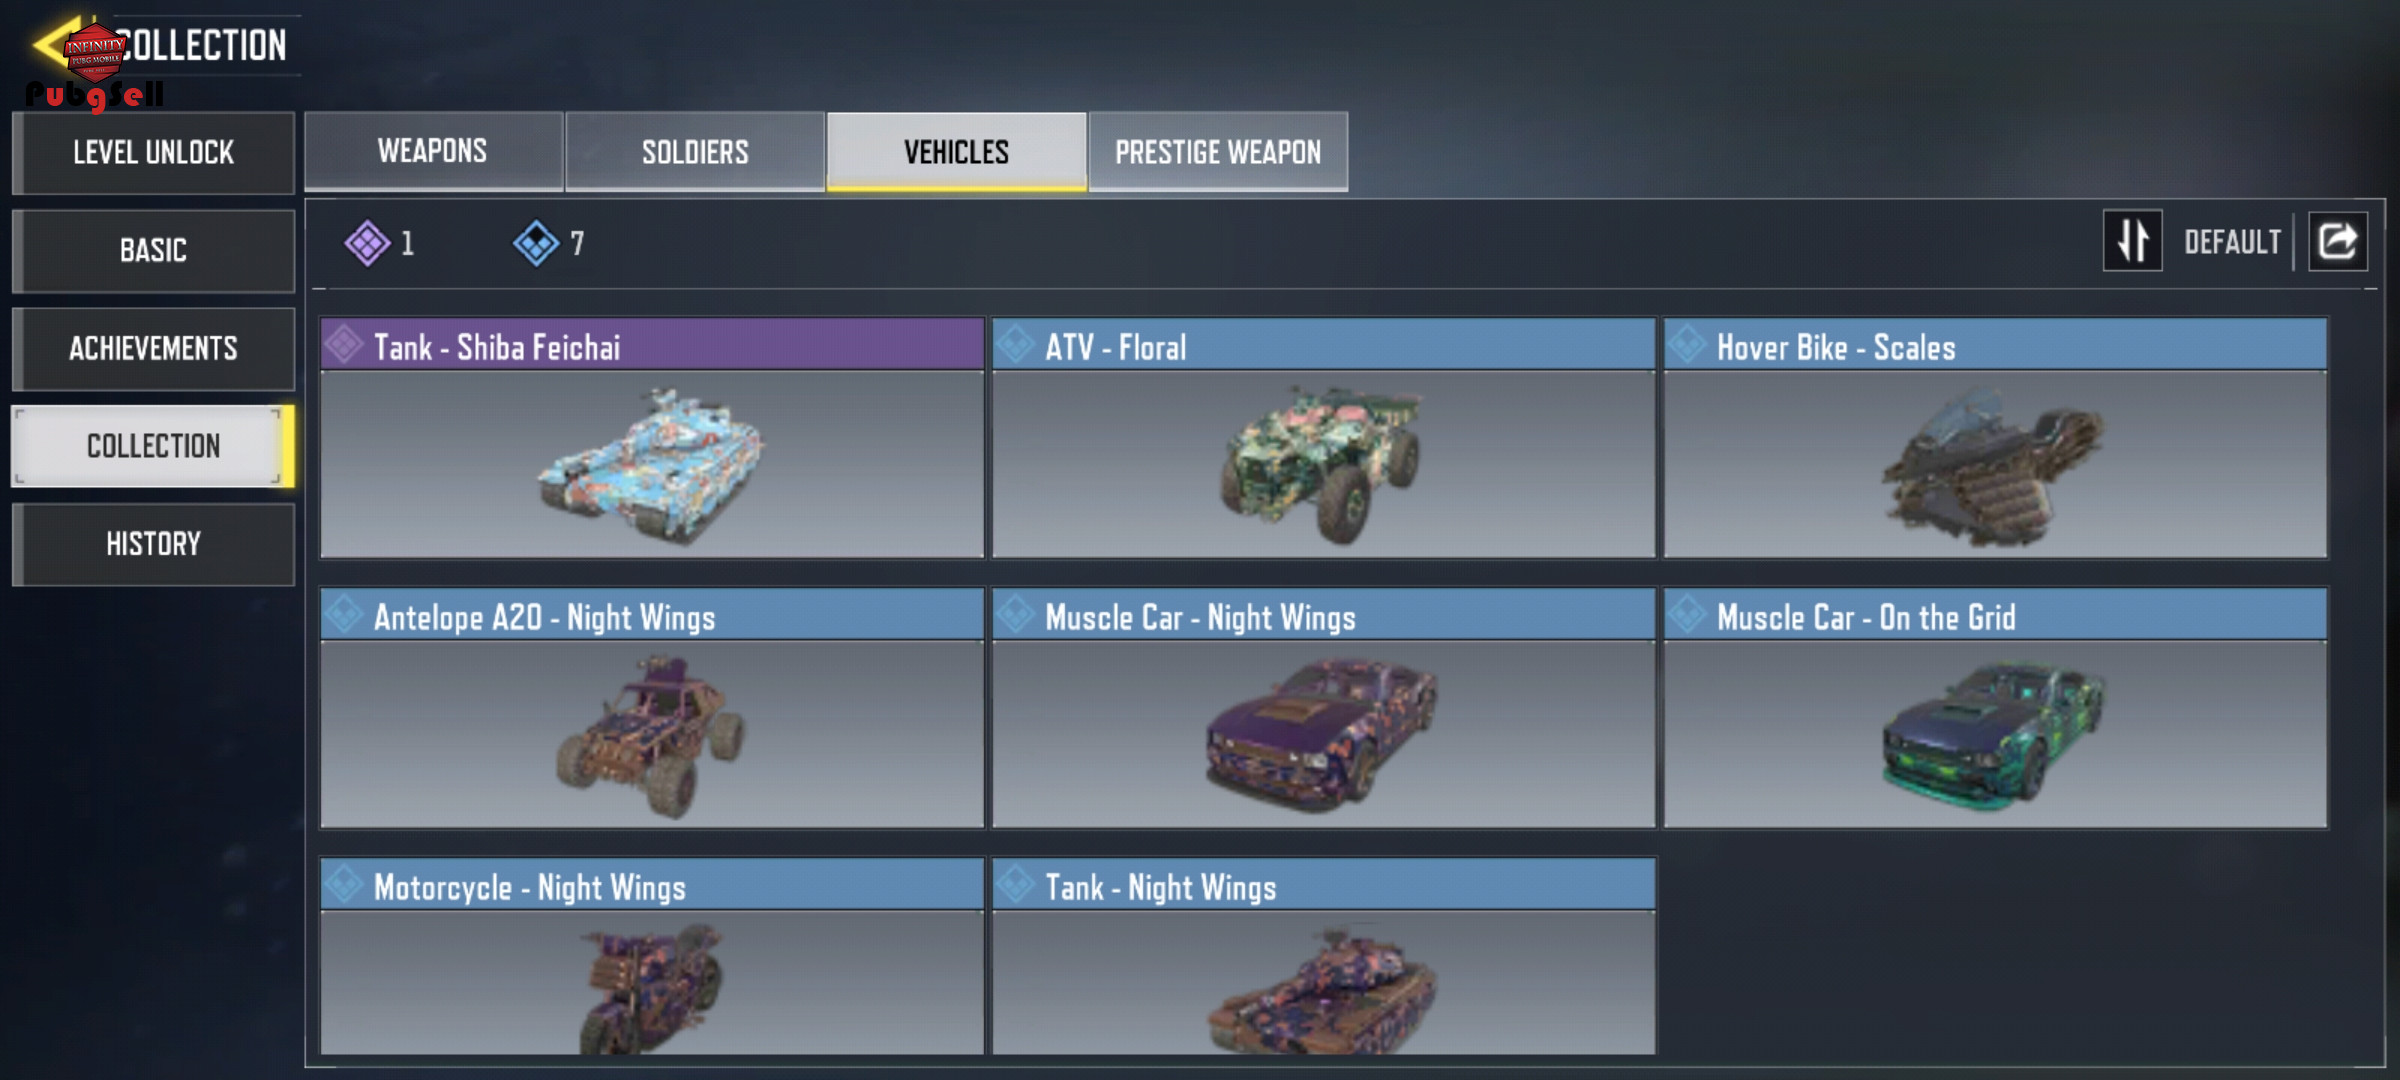Click rarity icon on Tank - Shiba Feichai
Image resolution: width=2400 pixels, height=1080 pixels.
coord(344,345)
